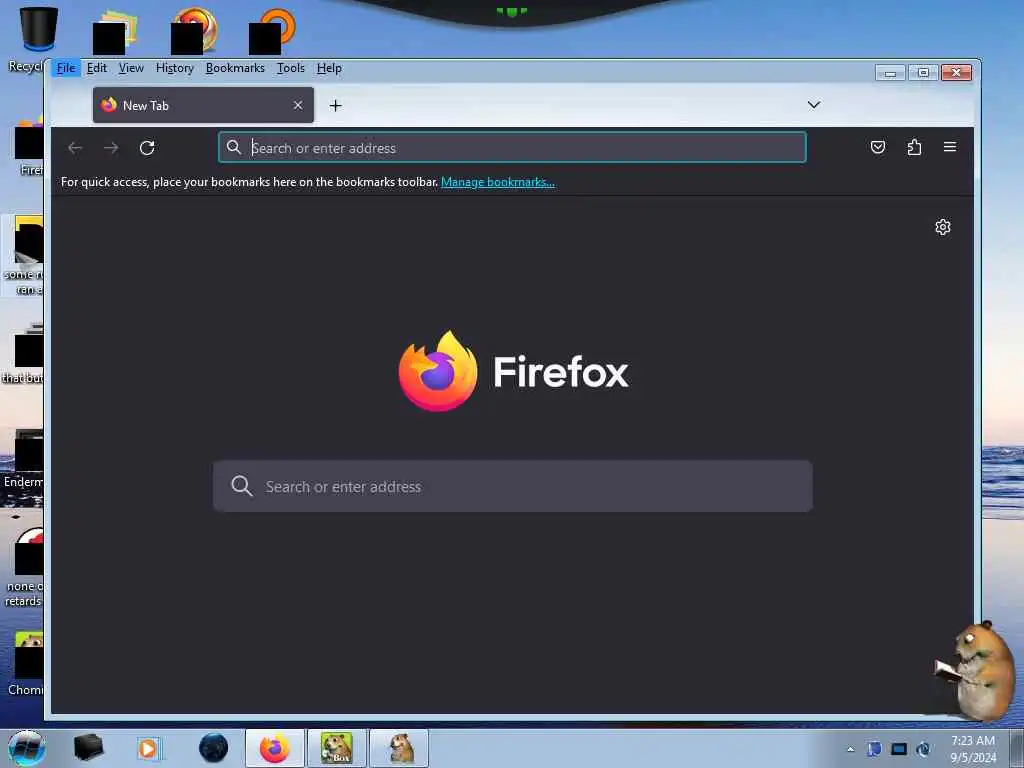Open new tab personalize gear icon

tap(942, 227)
